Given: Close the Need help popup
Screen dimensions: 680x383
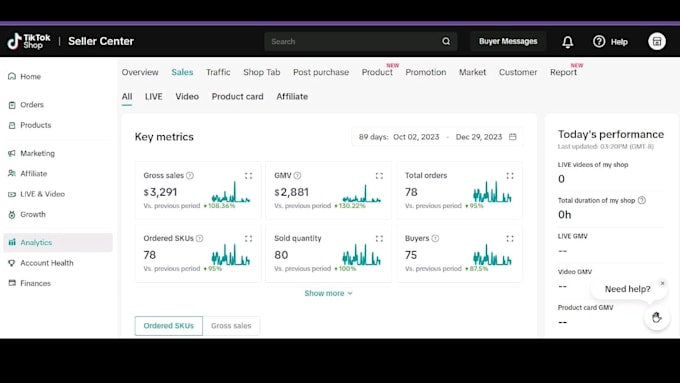Looking at the screenshot, I should click(x=662, y=283).
